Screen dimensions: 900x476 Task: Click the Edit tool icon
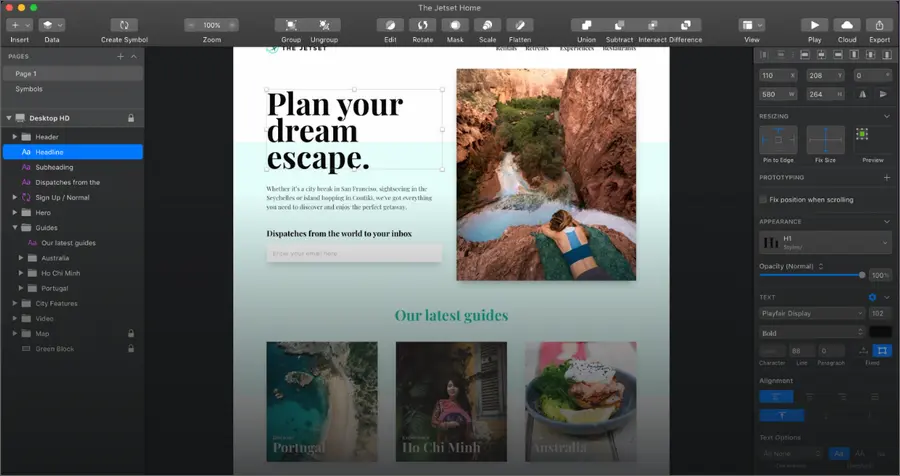point(390,25)
